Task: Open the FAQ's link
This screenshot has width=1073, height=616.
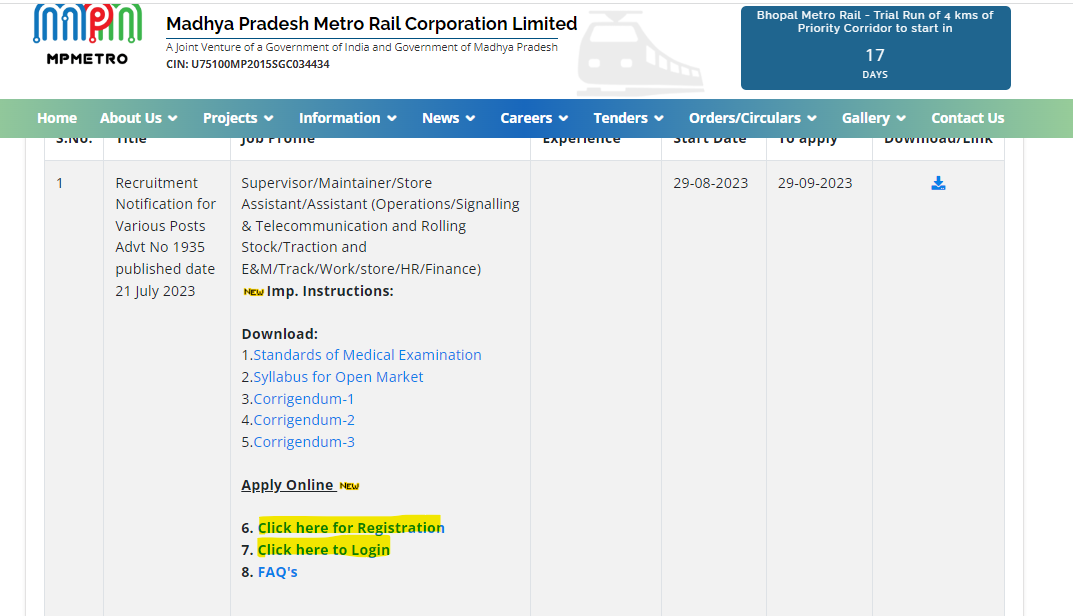Action: click(277, 572)
